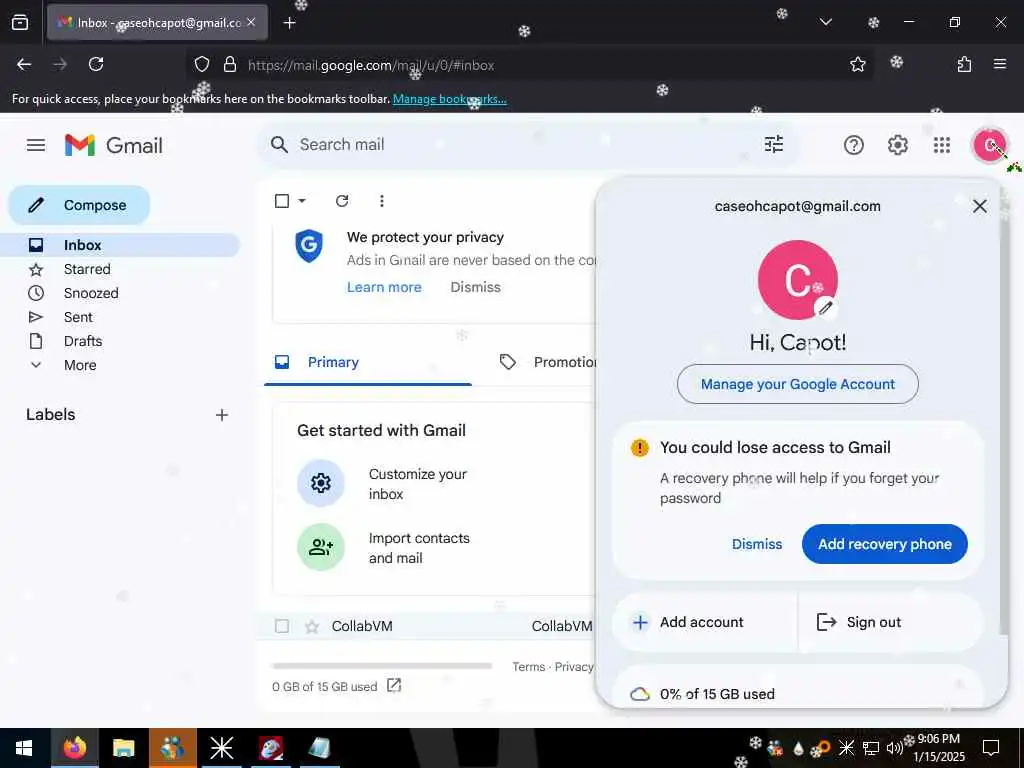Open a new browser tab
This screenshot has height=768, width=1024.
(289, 23)
